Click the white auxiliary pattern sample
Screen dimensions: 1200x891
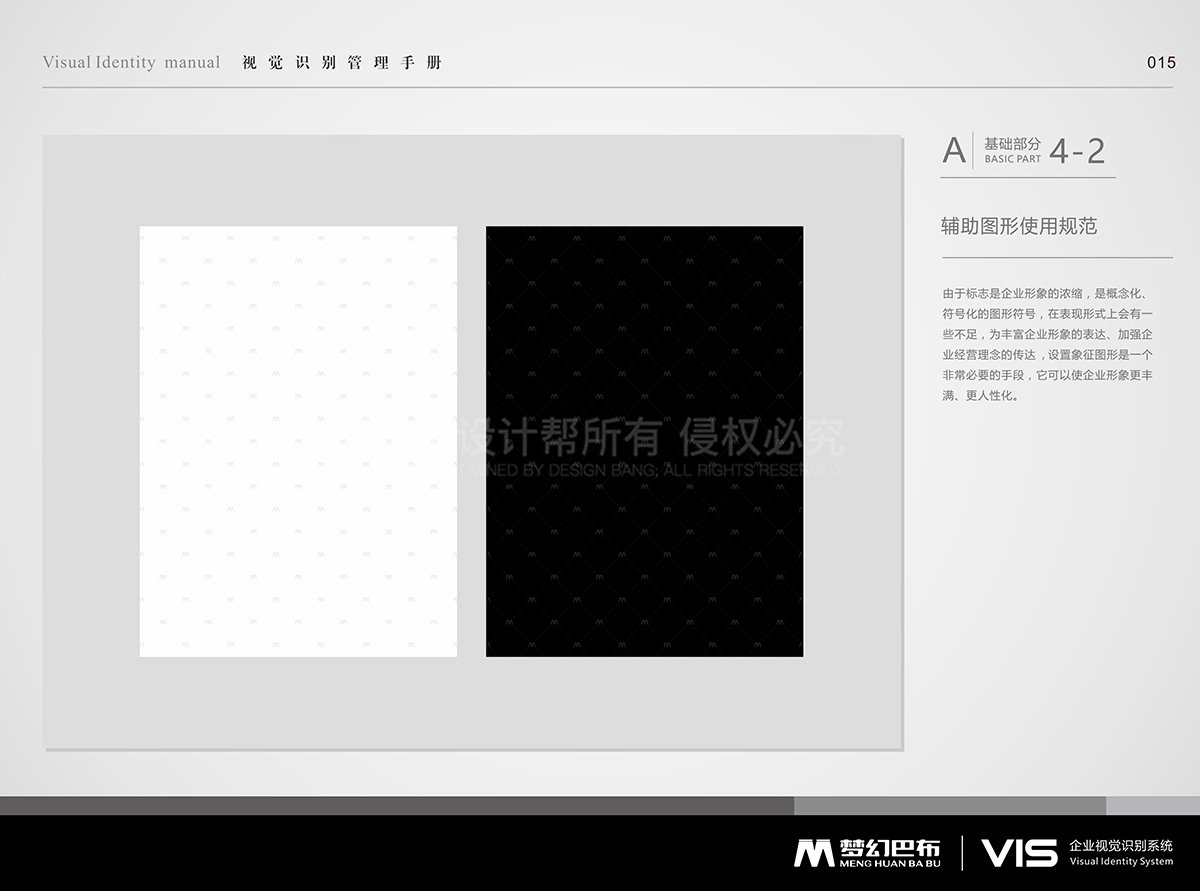point(298,441)
